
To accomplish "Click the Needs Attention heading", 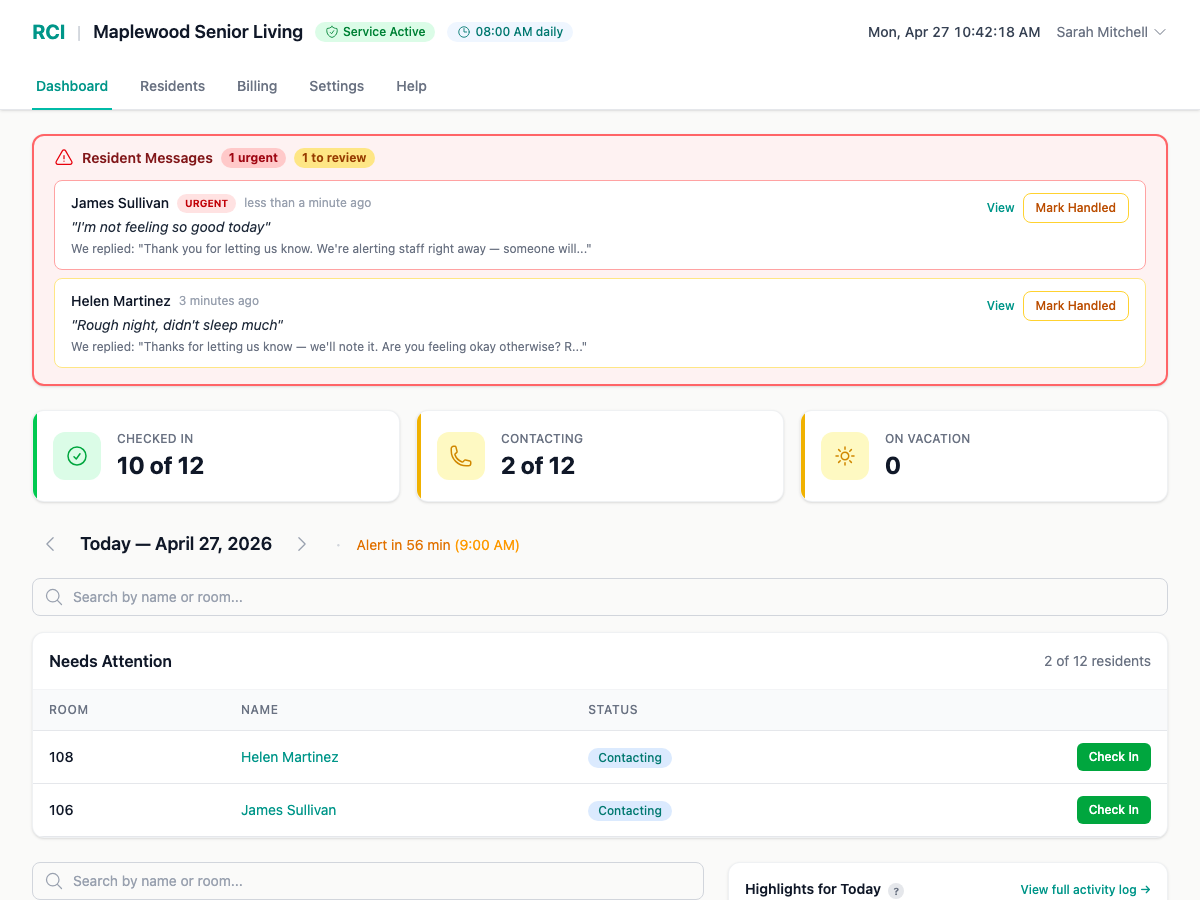I will (110, 661).
